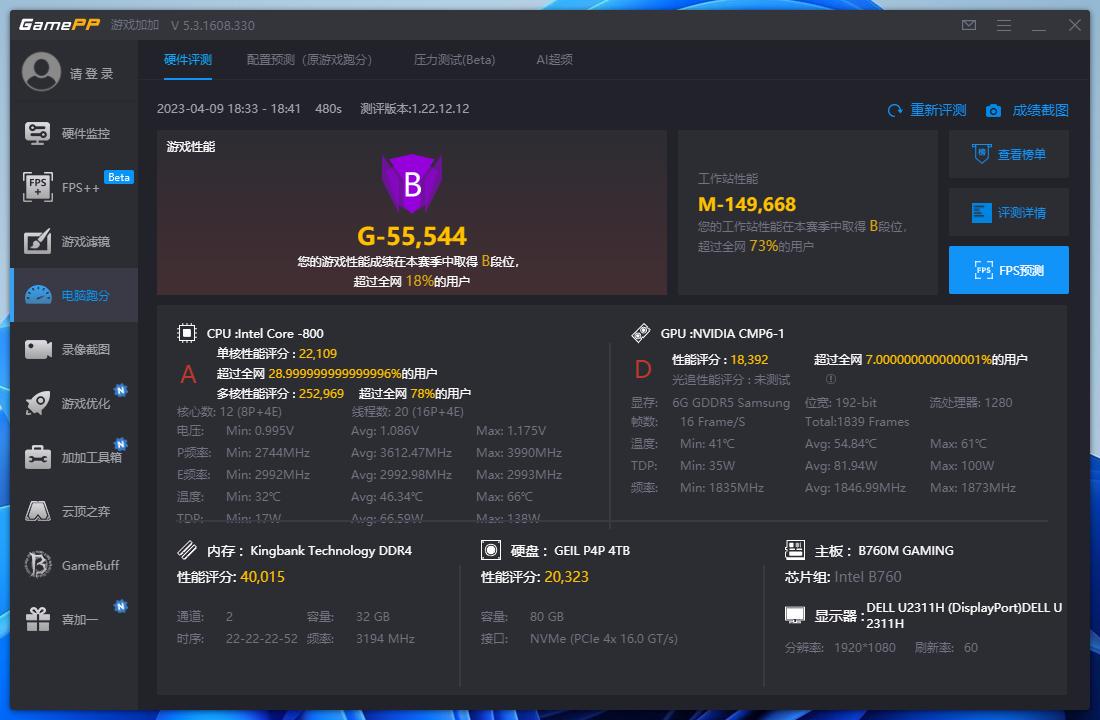
Task: Click memory score 40,015
Action: tap(262, 577)
